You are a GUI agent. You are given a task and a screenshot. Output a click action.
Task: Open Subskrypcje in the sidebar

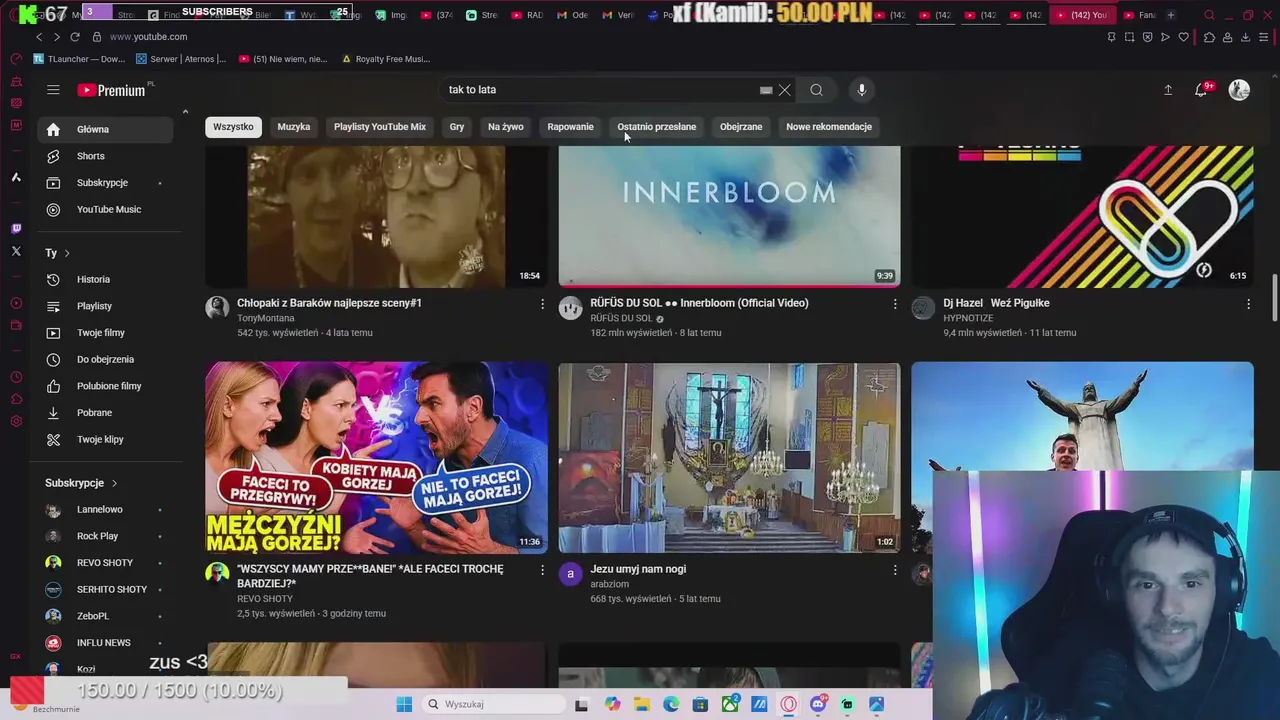point(107,183)
